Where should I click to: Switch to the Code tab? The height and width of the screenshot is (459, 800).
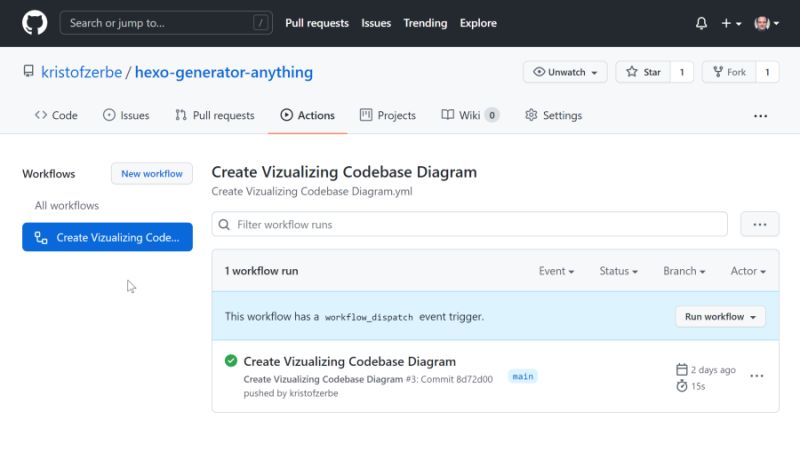click(56, 115)
